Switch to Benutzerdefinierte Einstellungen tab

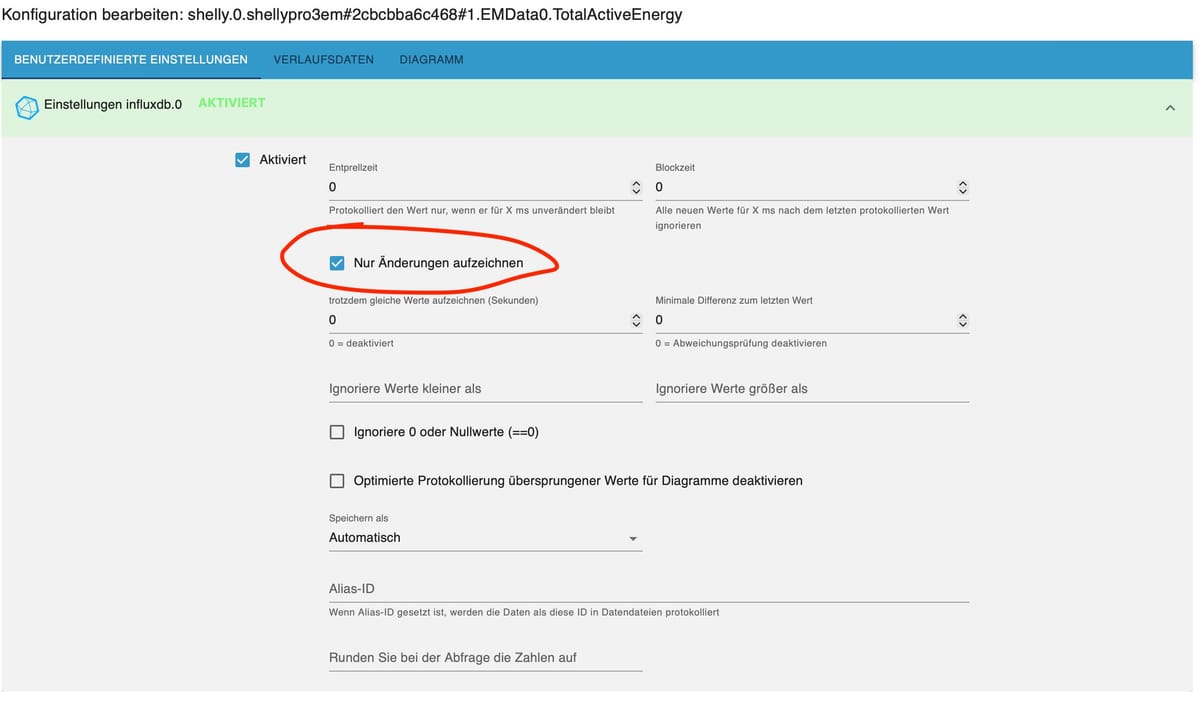[131, 59]
